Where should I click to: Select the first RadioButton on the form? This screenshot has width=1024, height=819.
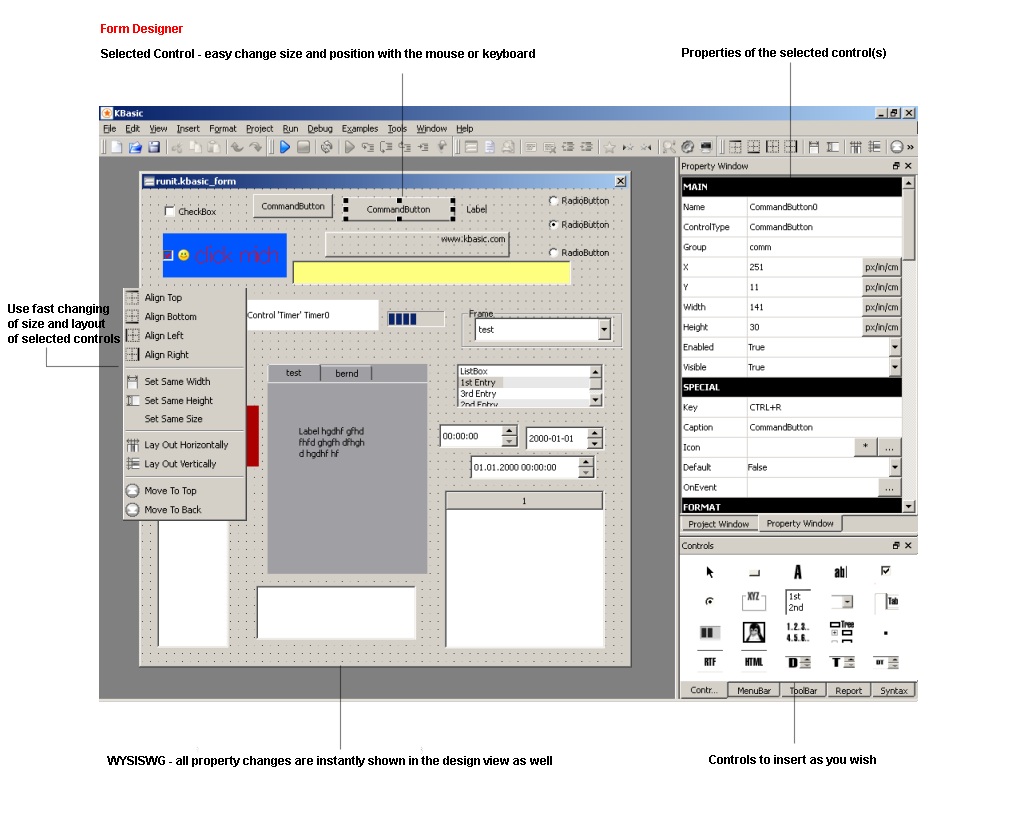(554, 201)
